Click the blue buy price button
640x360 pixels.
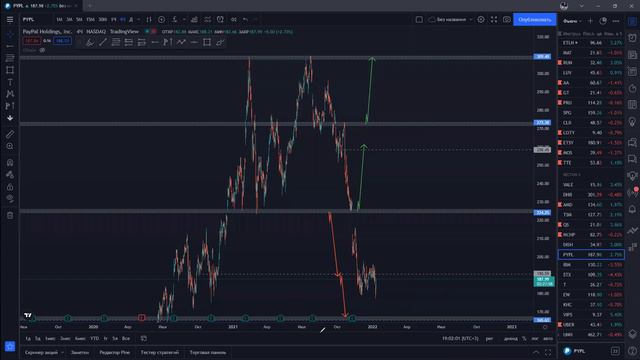pos(62,41)
